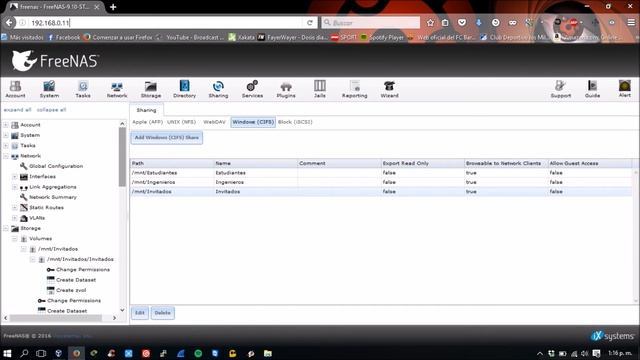Expand Link Aggregations tree node
The image size is (640, 360).
pos(15,187)
